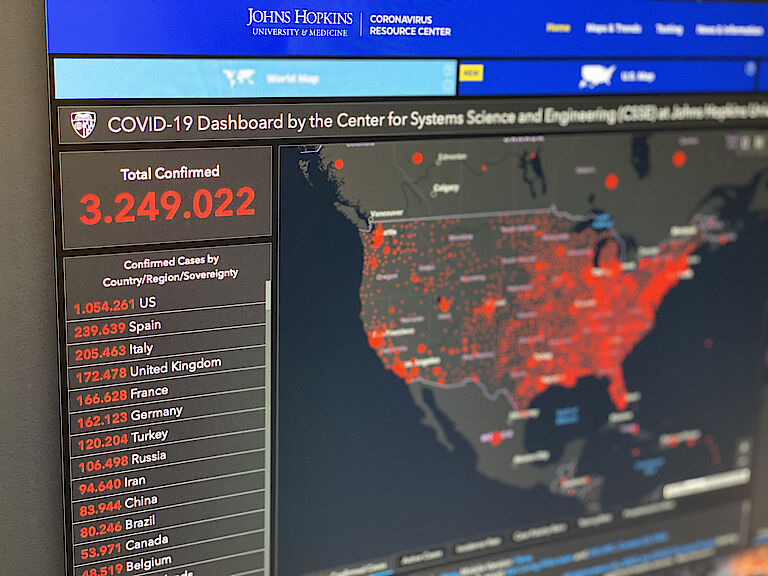Open the Maps & Trends menu
The height and width of the screenshot is (576, 768).
point(613,28)
